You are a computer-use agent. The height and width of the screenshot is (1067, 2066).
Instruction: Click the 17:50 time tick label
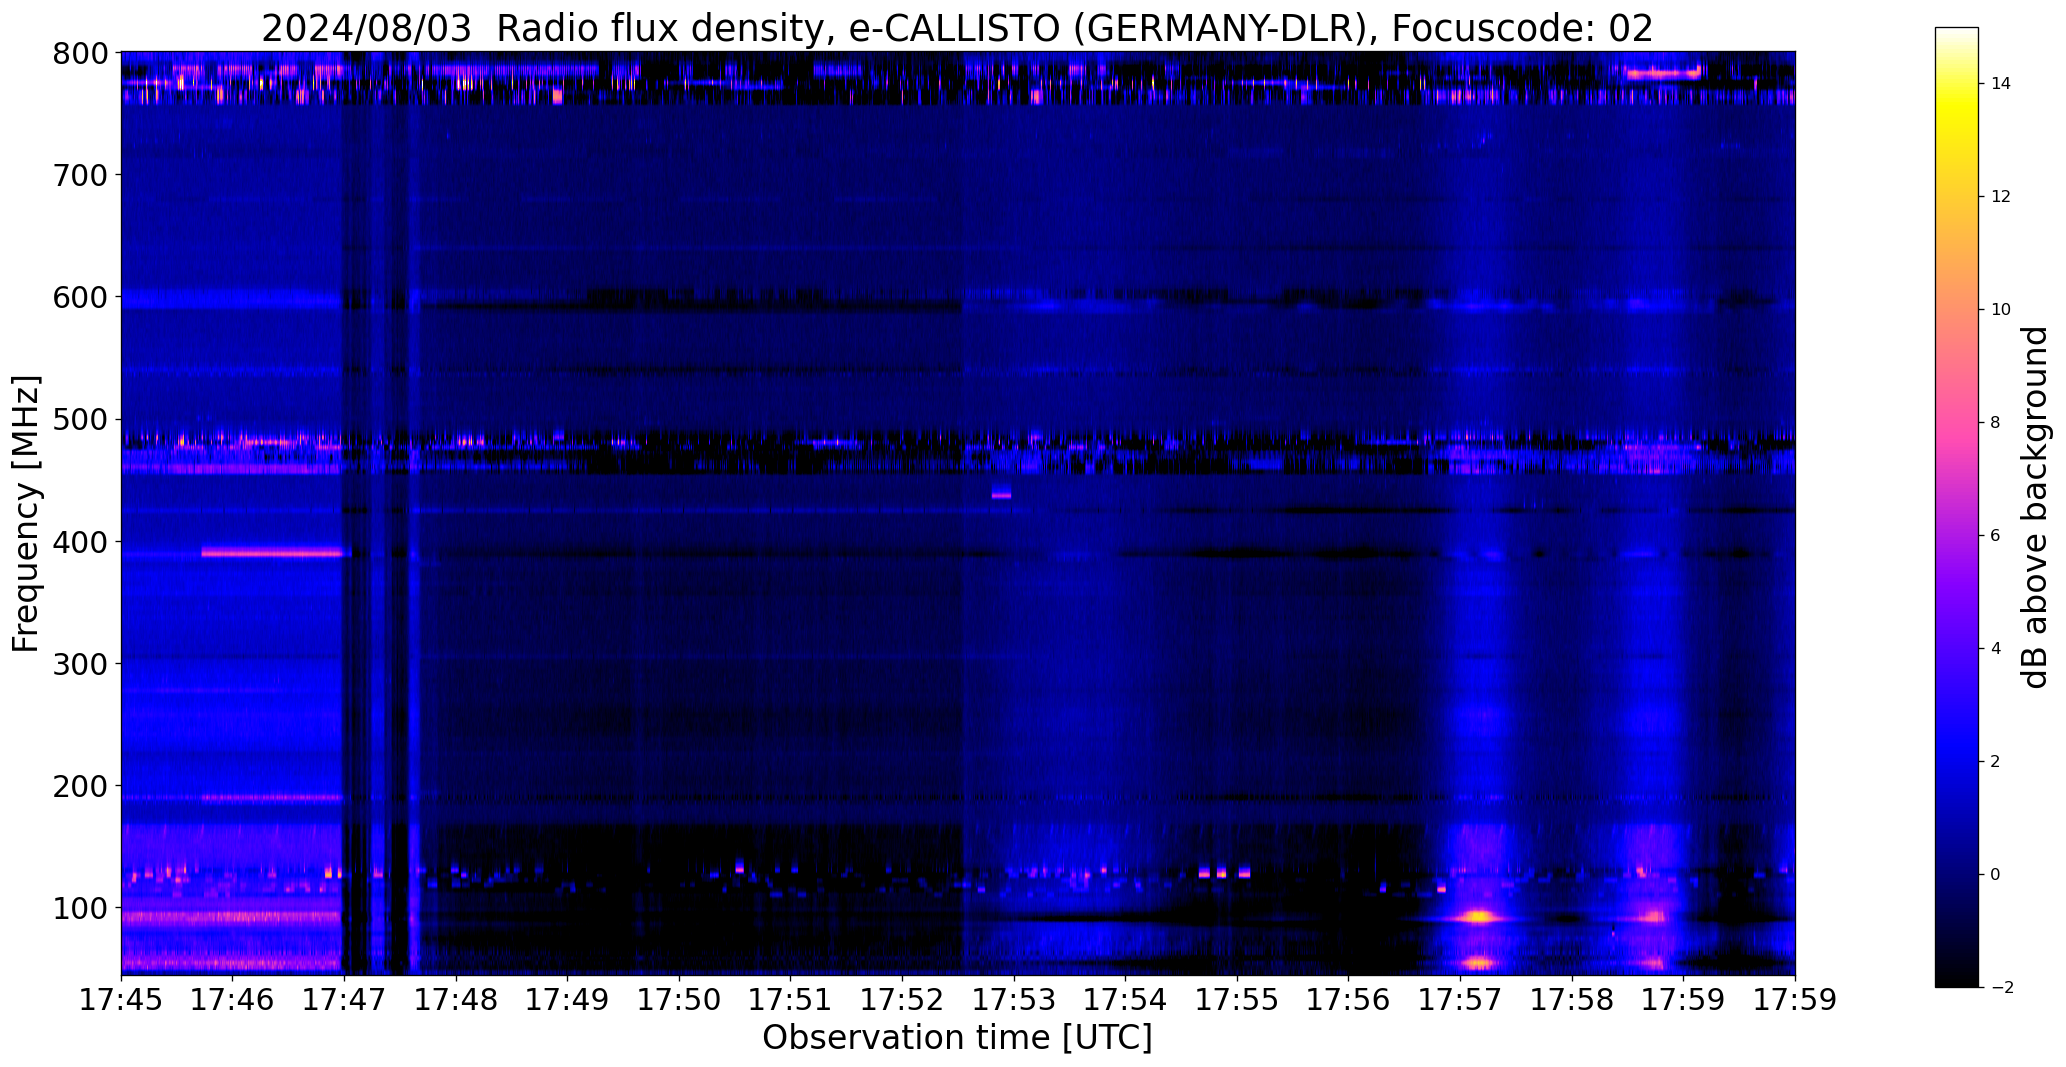click(x=680, y=1000)
